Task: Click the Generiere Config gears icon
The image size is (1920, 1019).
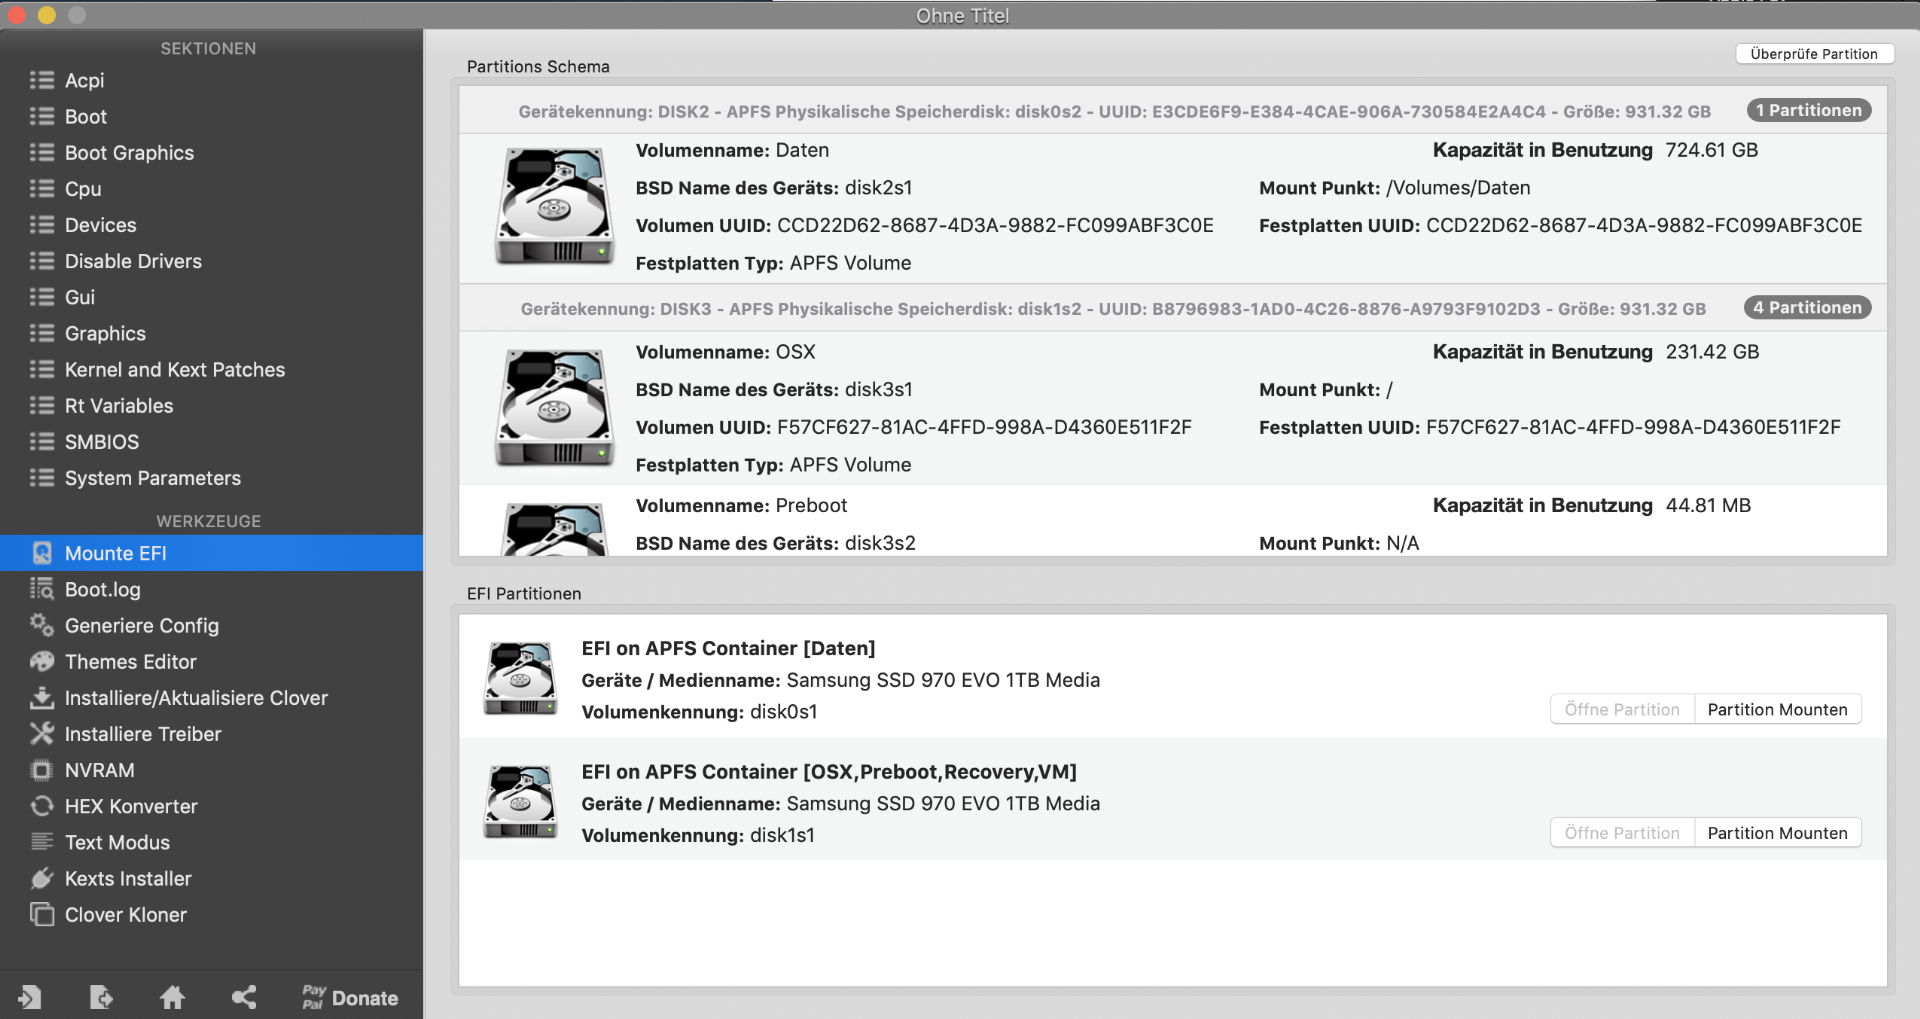Action: pos(42,625)
